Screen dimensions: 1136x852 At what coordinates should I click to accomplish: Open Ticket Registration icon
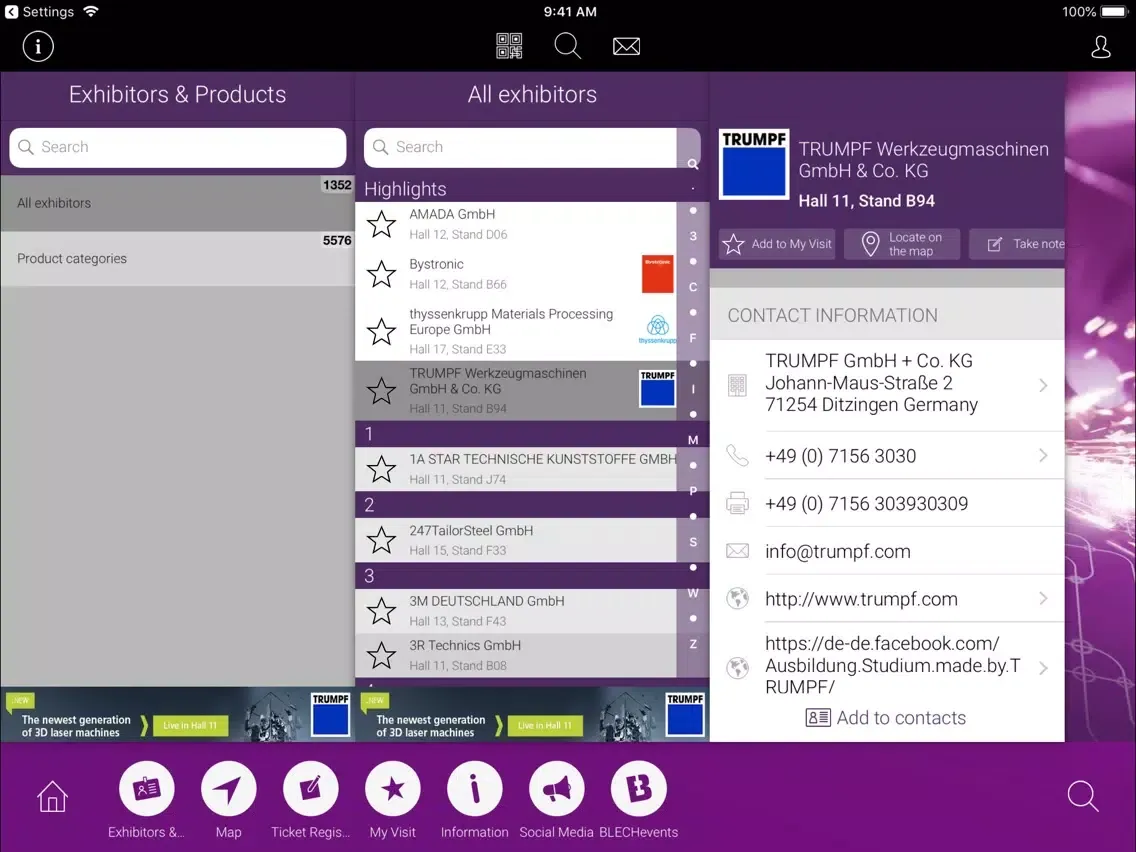[310, 789]
